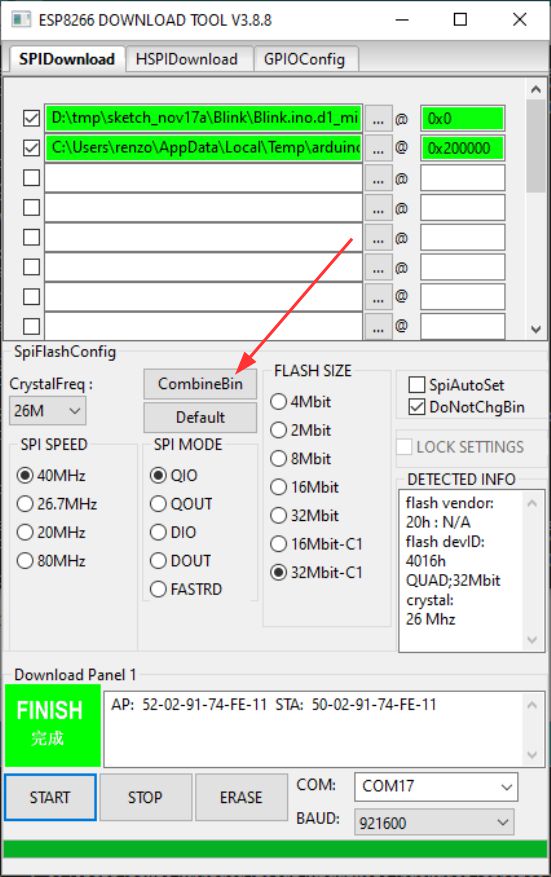The width and height of the screenshot is (551, 877).
Task: Select 26.7MHz SPI speed
Action: pyautogui.click(x=57, y=504)
